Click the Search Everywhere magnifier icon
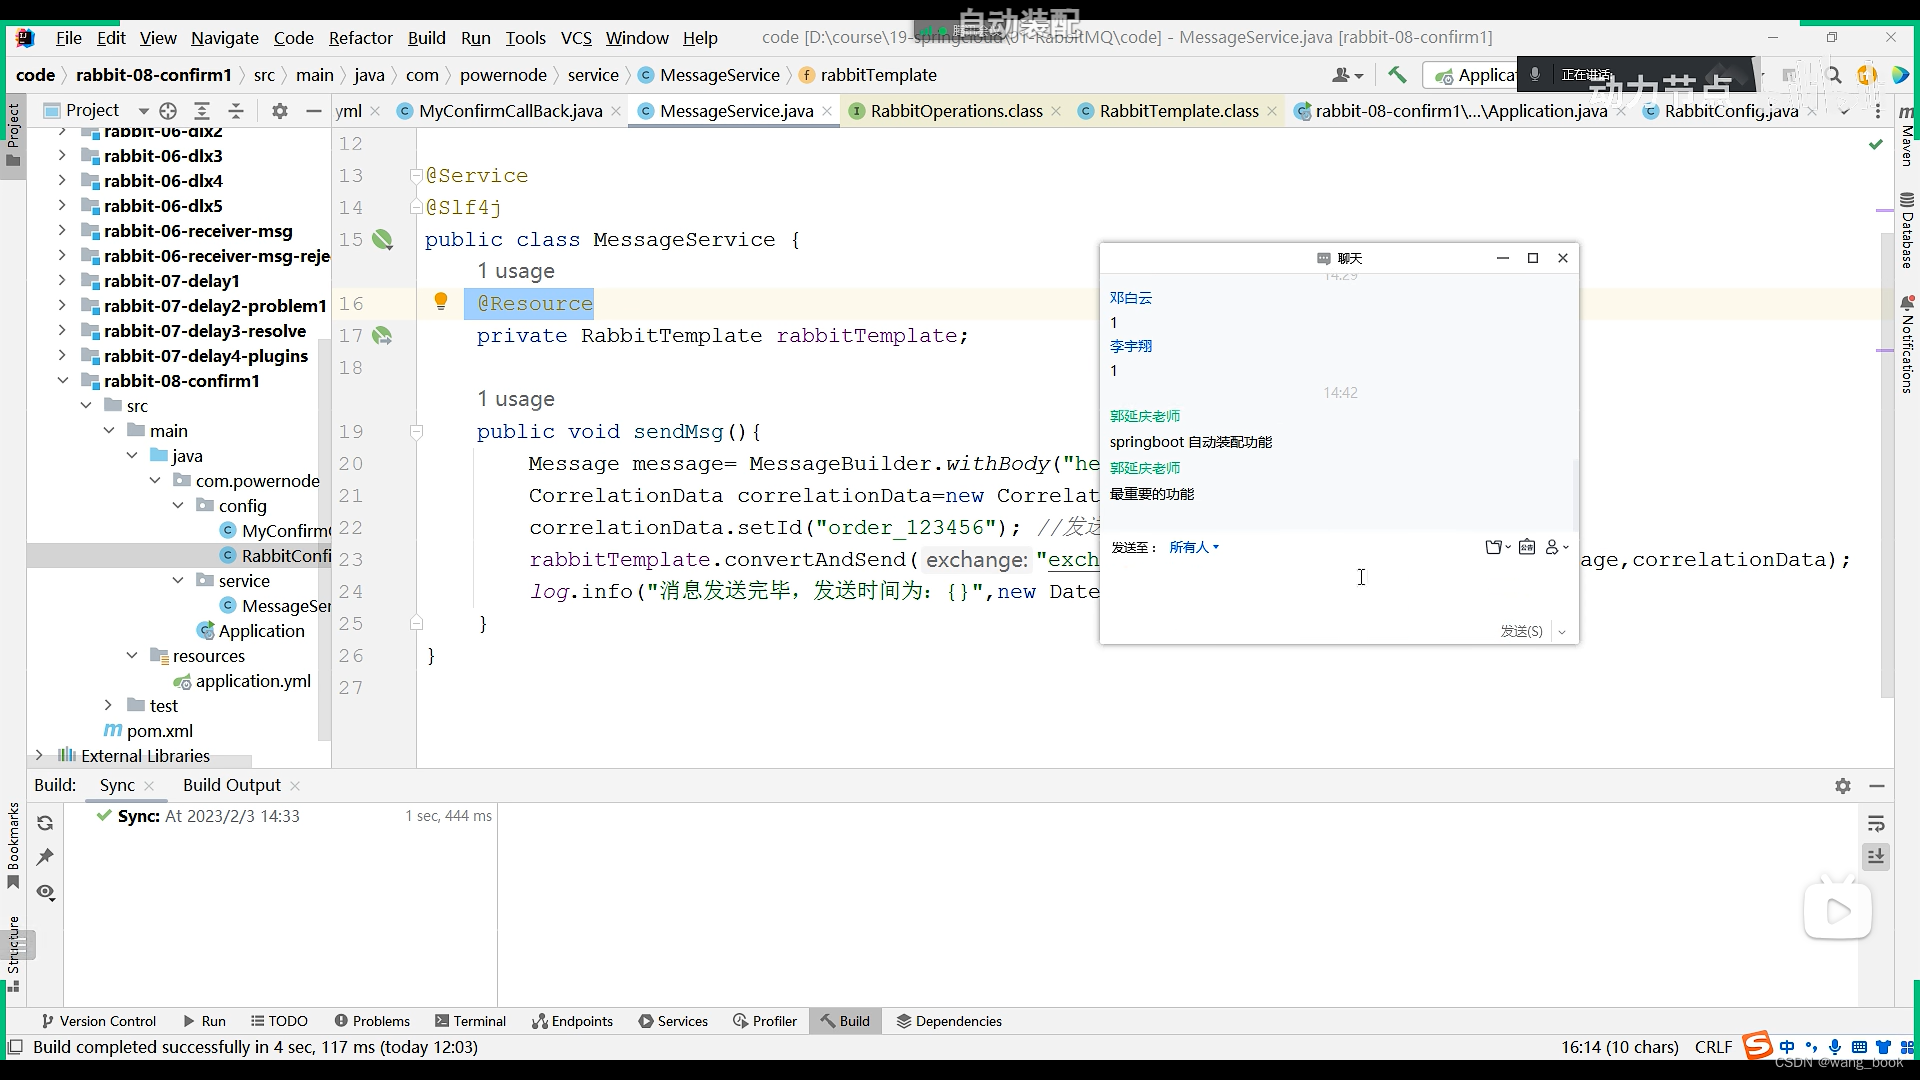 (x=1833, y=75)
